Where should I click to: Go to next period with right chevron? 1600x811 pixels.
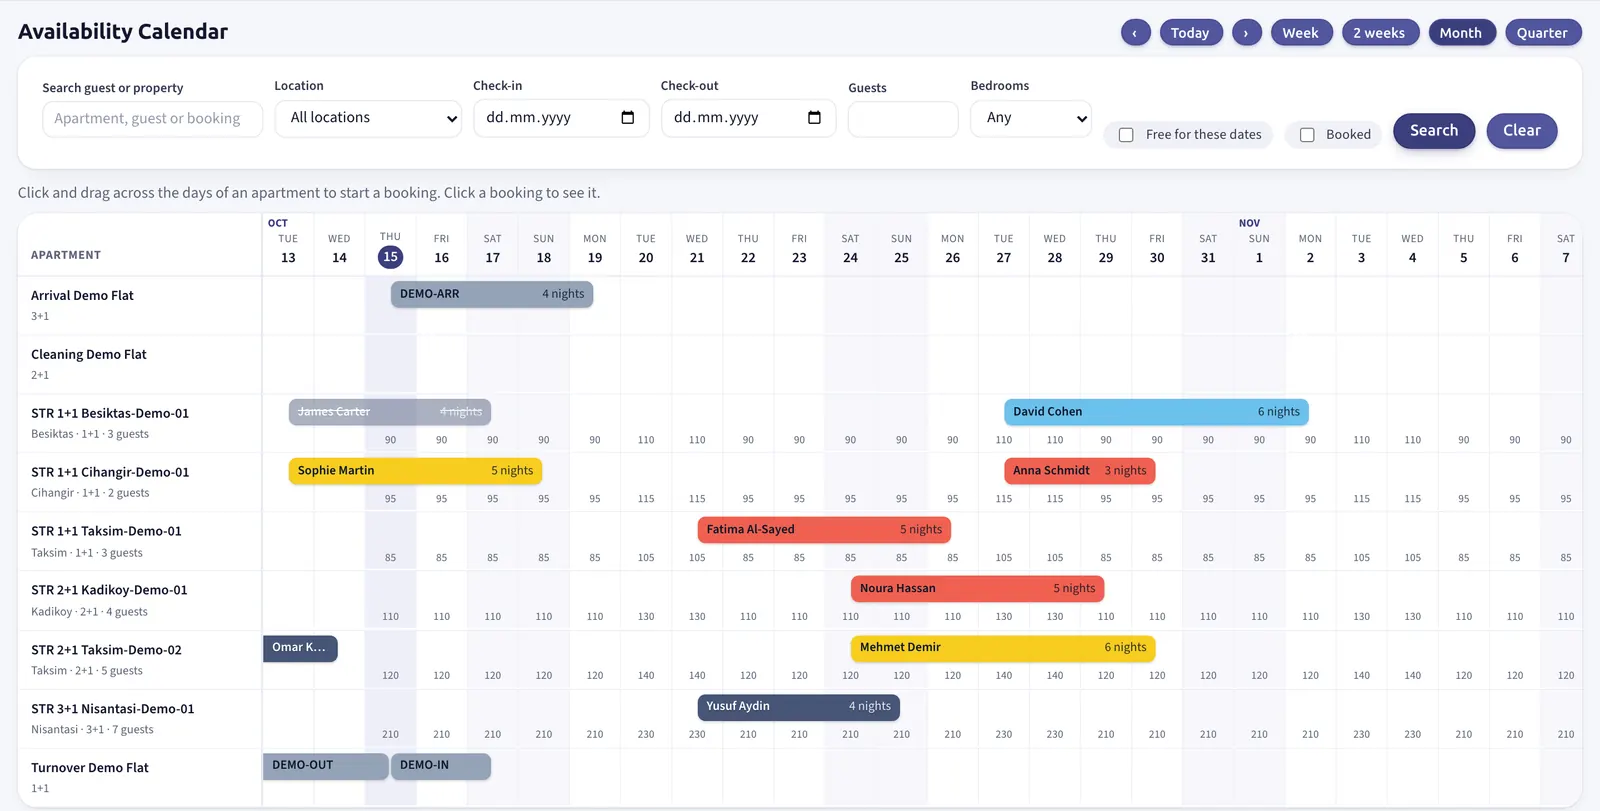tap(1246, 33)
